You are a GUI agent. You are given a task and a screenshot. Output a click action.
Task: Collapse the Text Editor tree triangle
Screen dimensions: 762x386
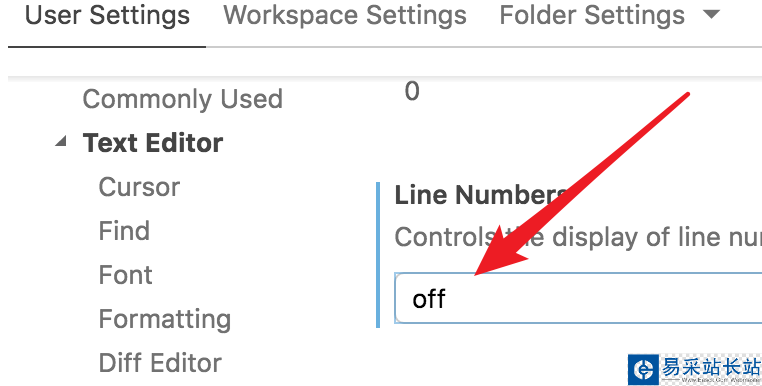pos(61,141)
